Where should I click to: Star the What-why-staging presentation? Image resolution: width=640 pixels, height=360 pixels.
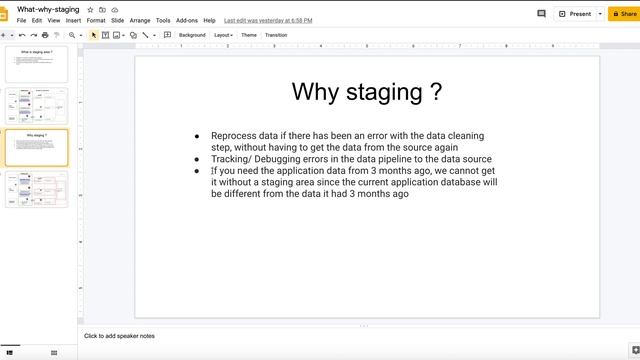point(90,10)
